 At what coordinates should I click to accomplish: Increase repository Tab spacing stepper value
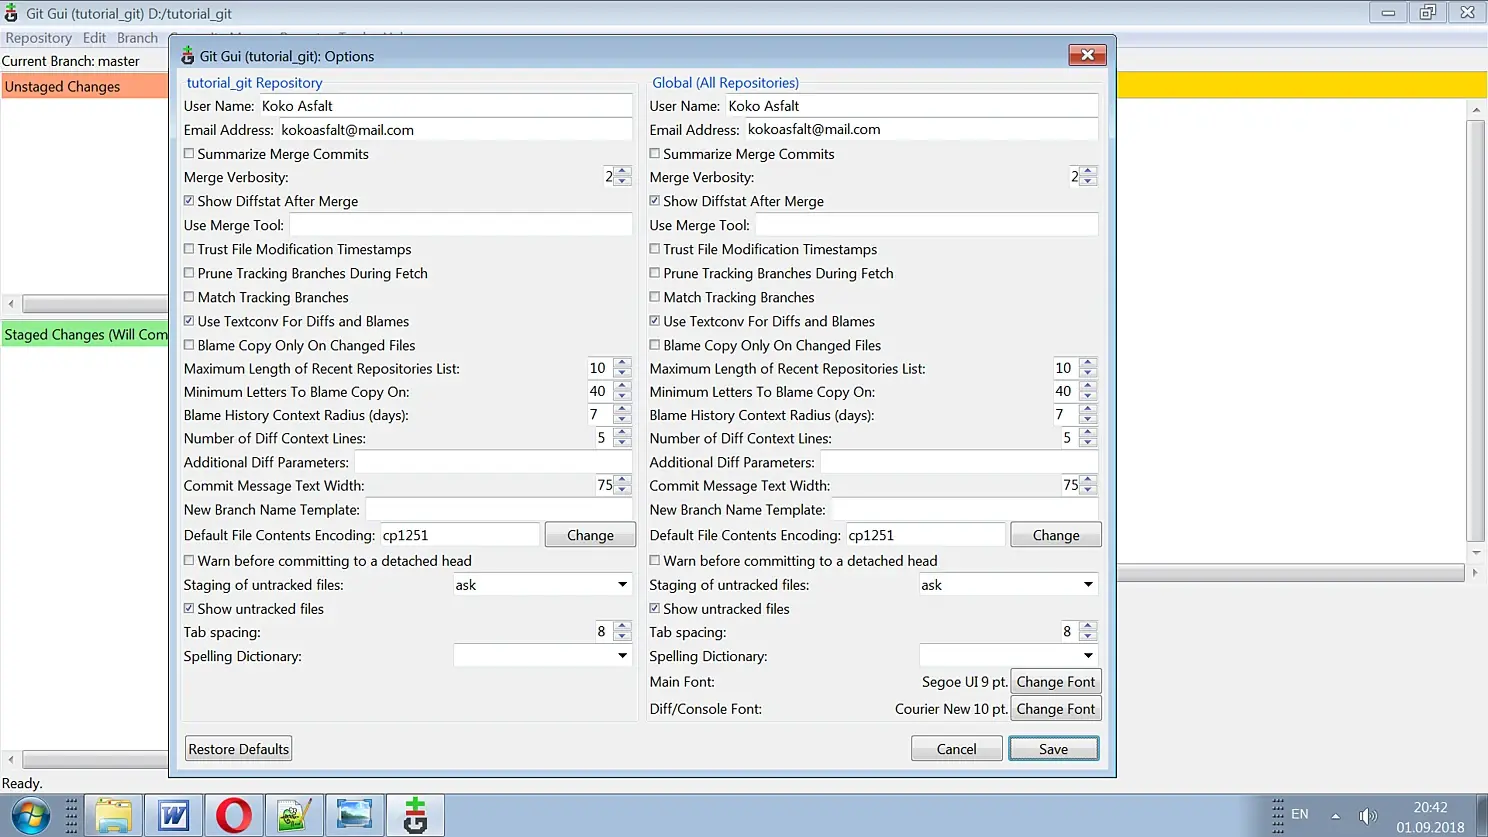tap(622, 627)
